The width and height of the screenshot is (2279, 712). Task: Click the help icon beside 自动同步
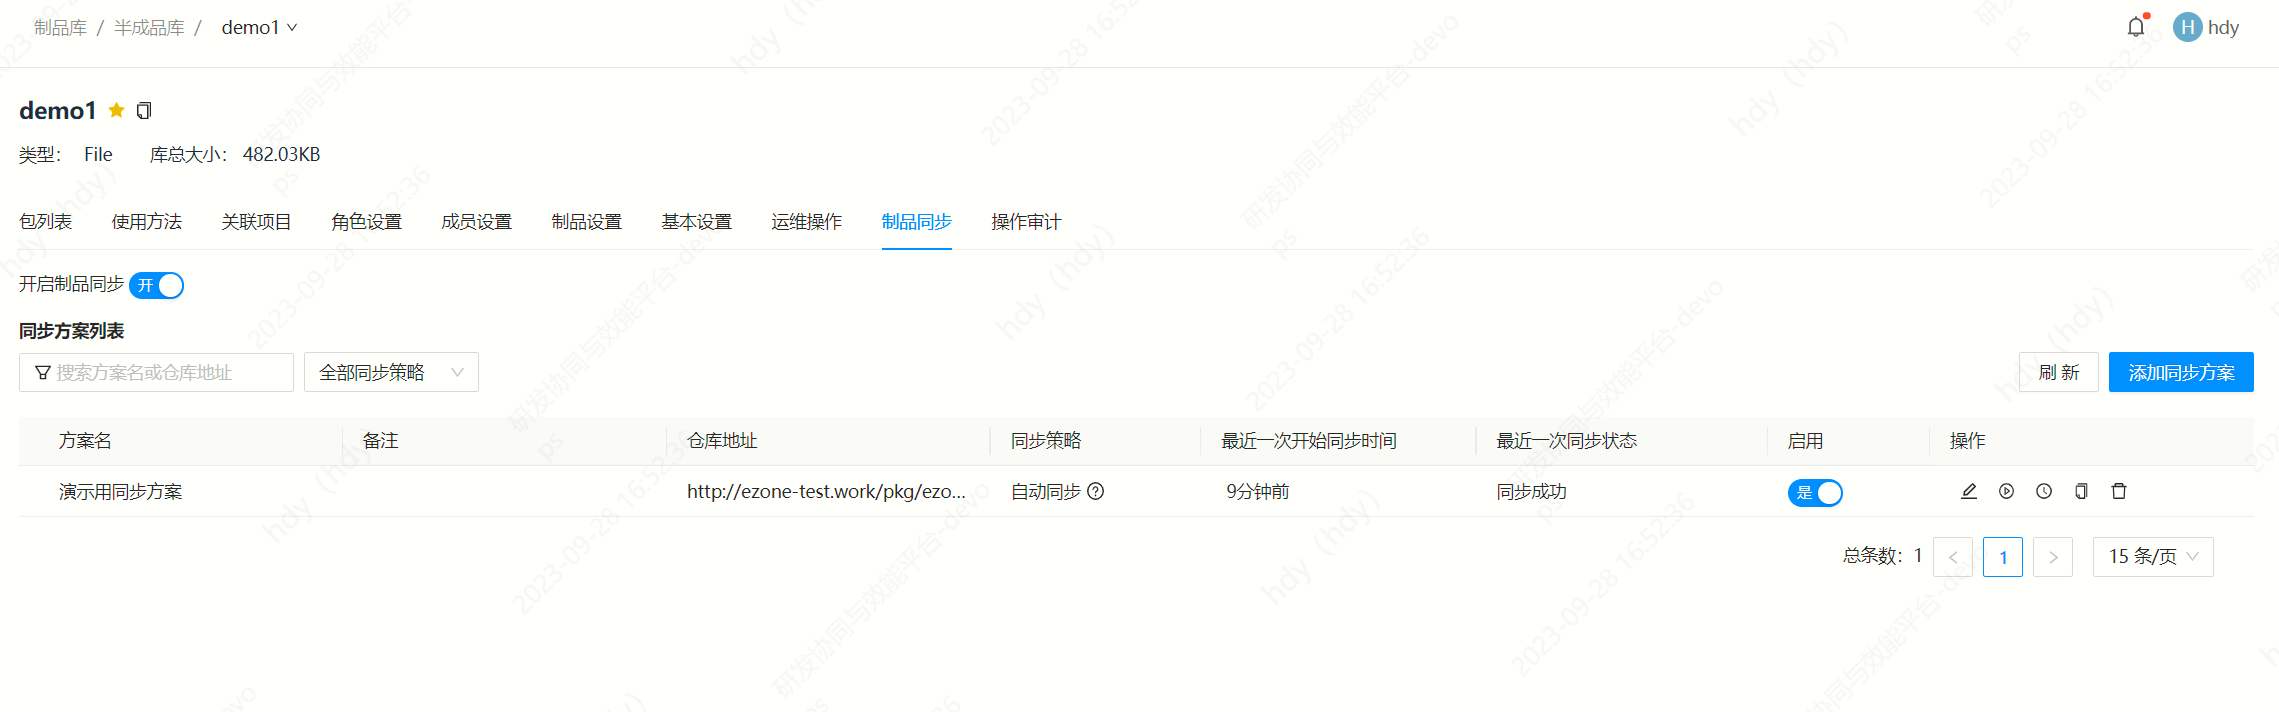[1096, 491]
